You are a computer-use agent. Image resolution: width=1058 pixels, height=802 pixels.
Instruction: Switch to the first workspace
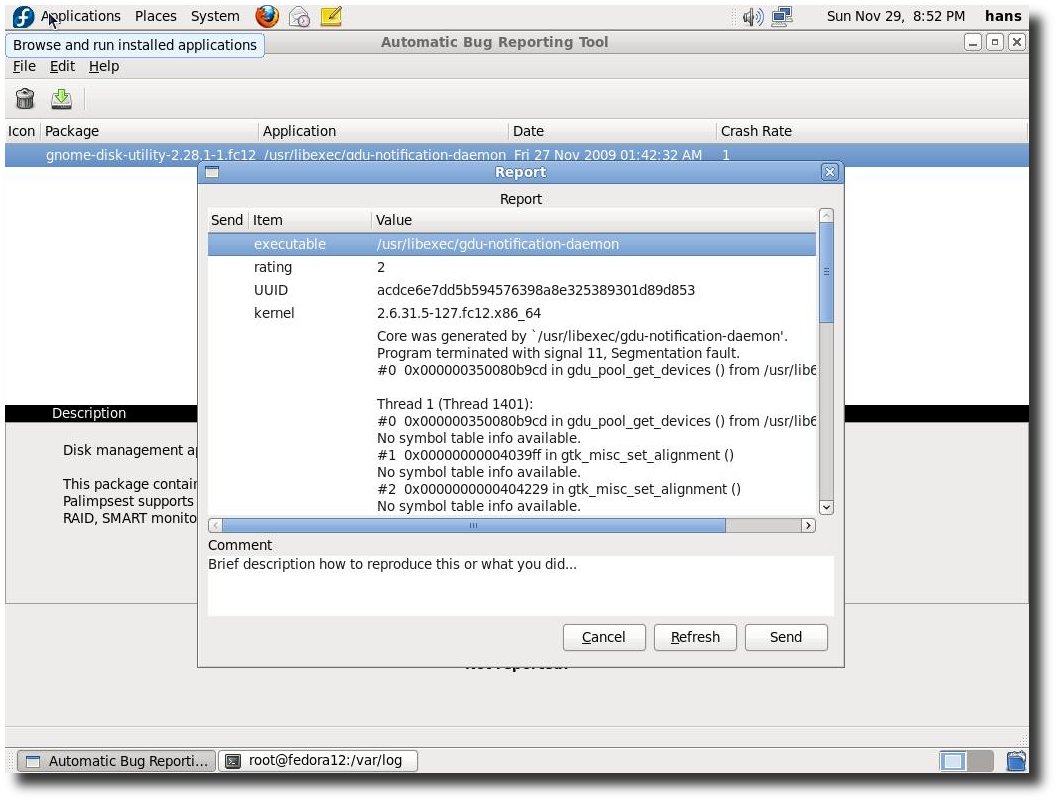click(953, 762)
